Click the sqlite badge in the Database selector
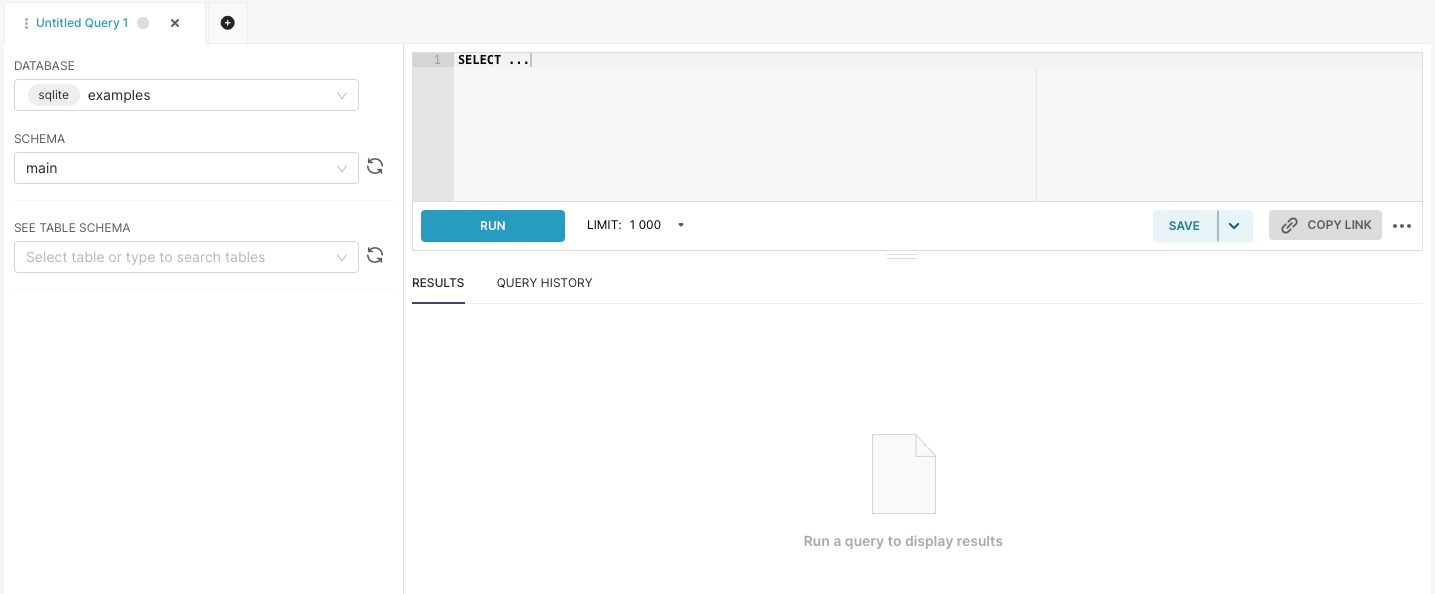1435x594 pixels. 53,95
